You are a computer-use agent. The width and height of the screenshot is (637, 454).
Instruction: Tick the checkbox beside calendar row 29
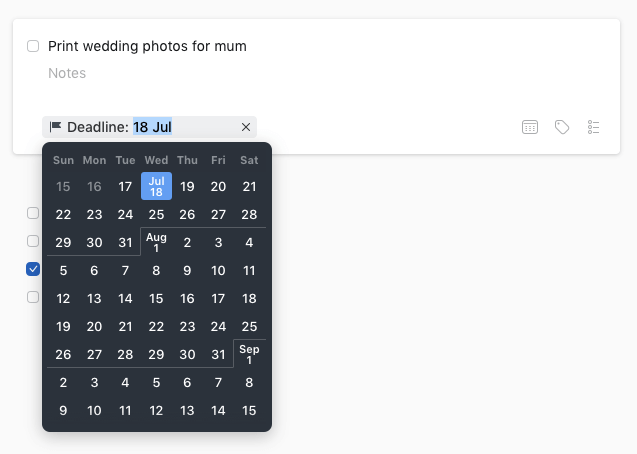tap(33, 241)
